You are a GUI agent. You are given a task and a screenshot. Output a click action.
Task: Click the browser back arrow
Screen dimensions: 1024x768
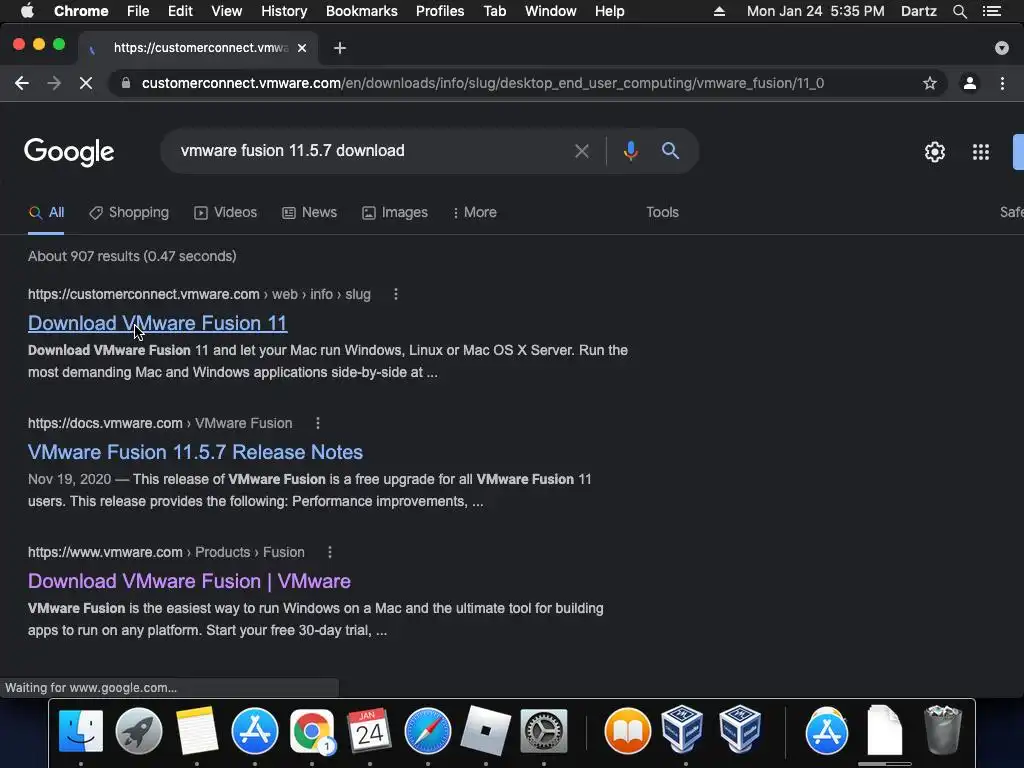click(x=22, y=83)
